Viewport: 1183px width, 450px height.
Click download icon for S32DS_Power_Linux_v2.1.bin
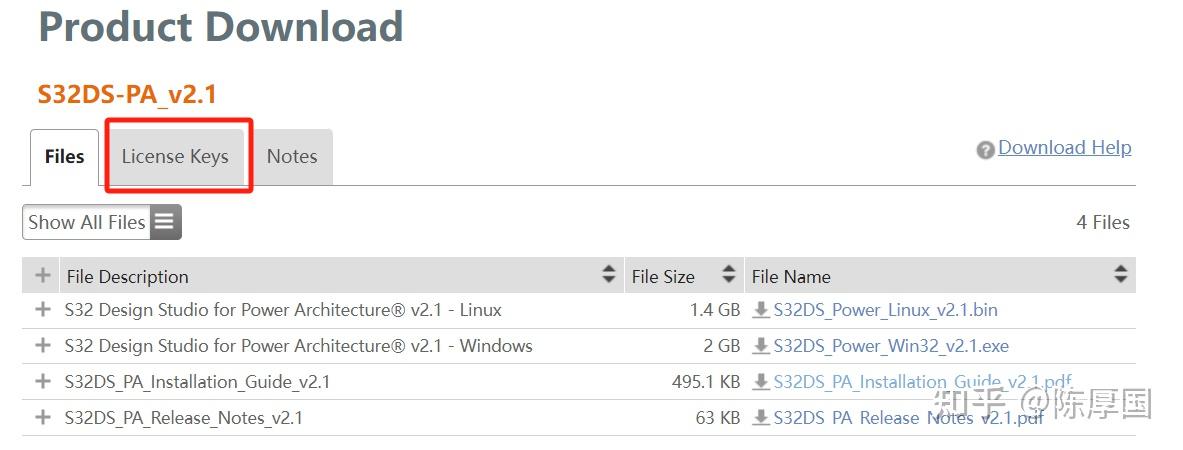[x=761, y=310]
